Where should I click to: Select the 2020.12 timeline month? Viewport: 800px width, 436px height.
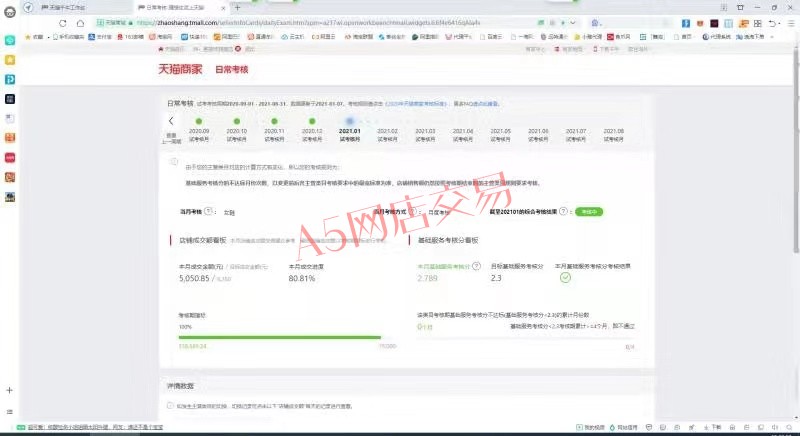[312, 131]
